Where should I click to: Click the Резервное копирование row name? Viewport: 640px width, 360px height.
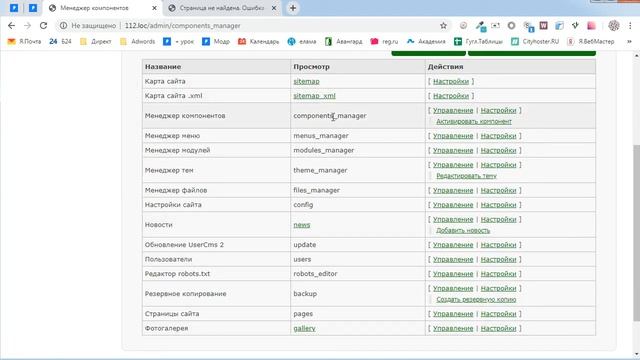point(185,293)
